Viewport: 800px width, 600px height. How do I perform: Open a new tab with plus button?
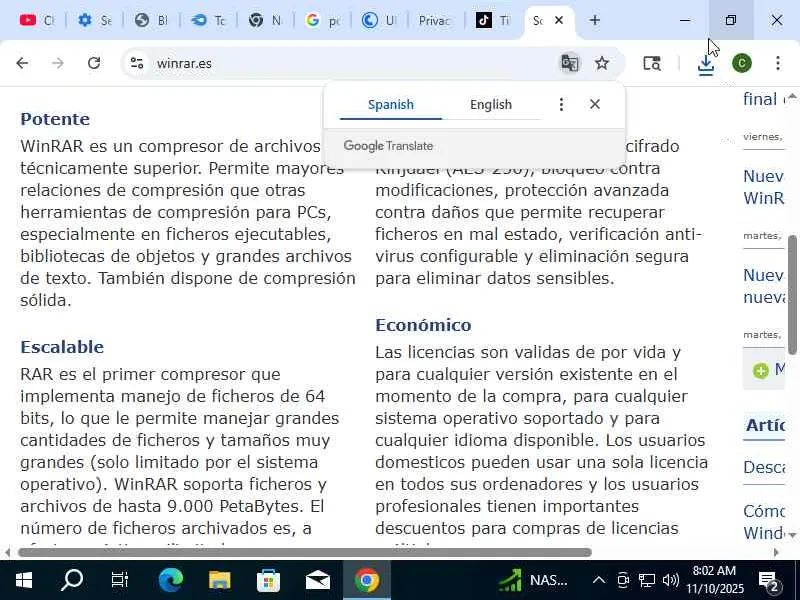click(x=594, y=20)
